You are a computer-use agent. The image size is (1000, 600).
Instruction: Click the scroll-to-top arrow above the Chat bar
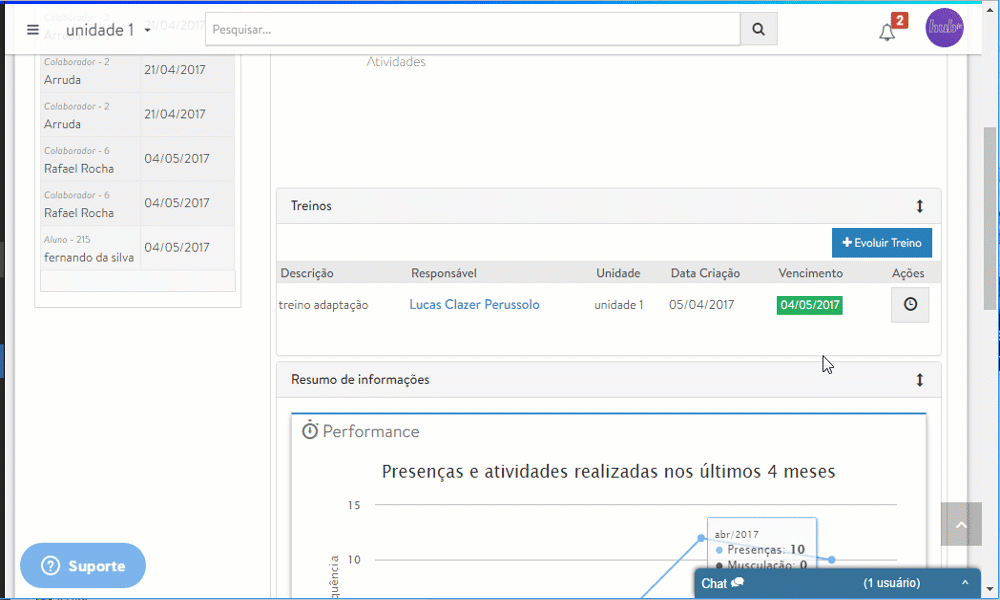click(x=960, y=524)
